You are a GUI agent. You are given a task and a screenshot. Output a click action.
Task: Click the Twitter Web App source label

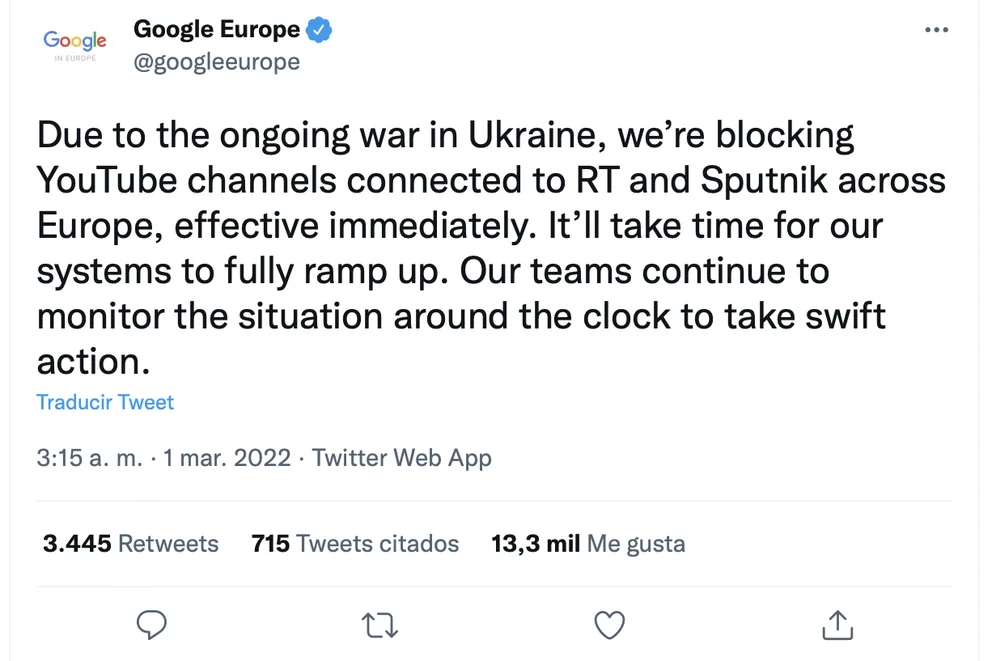pos(402,459)
